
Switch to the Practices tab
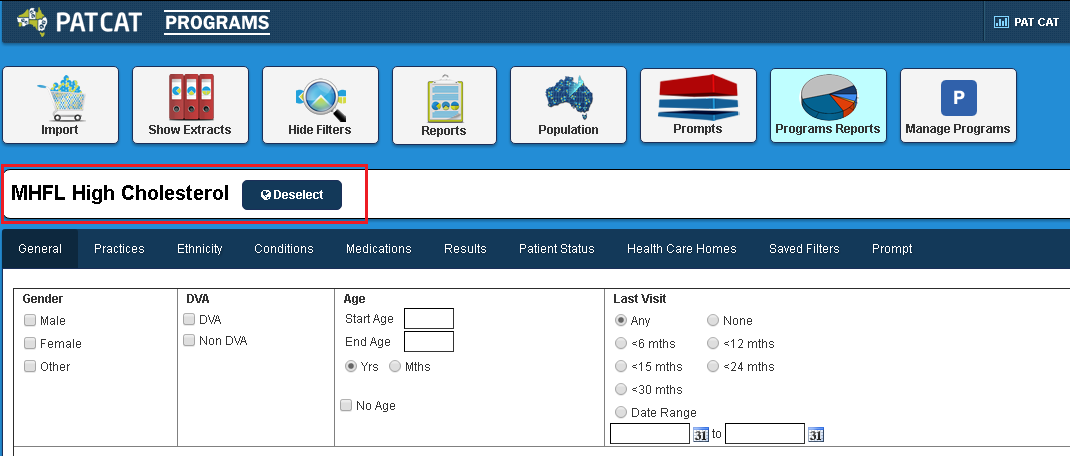pyautogui.click(x=119, y=248)
